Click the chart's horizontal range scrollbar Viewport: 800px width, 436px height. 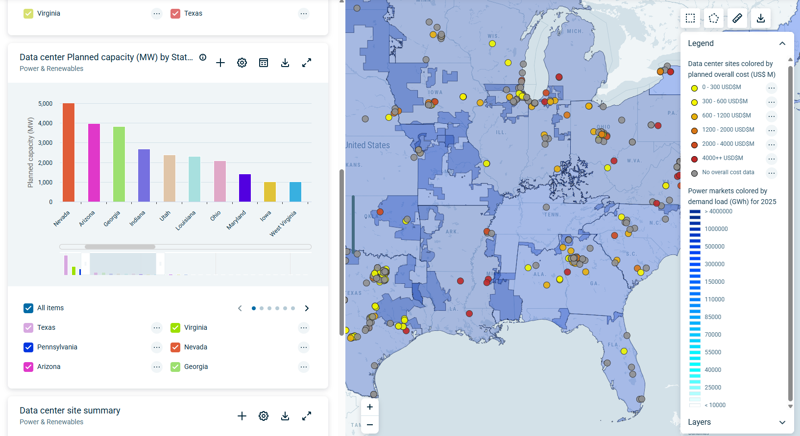(x=120, y=246)
